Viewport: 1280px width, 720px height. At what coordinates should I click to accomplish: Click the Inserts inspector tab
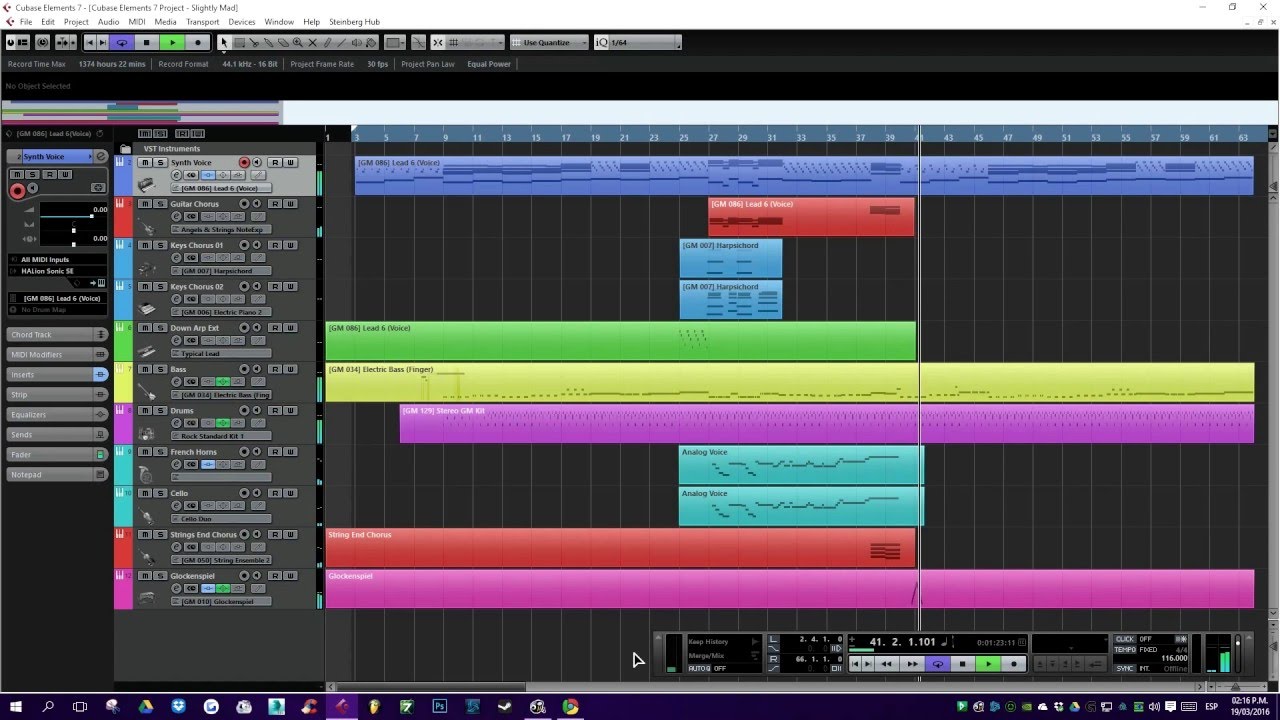pyautogui.click(x=57, y=375)
